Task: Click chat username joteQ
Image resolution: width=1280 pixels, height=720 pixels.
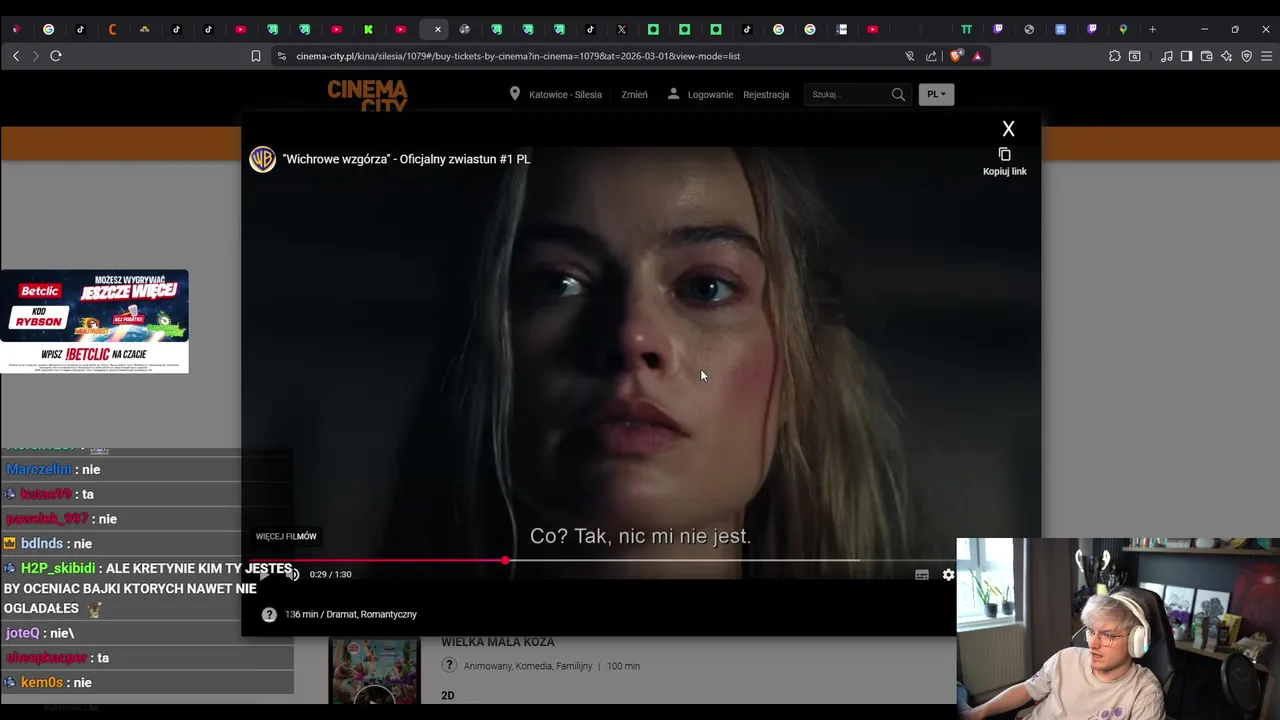Action: [x=23, y=633]
